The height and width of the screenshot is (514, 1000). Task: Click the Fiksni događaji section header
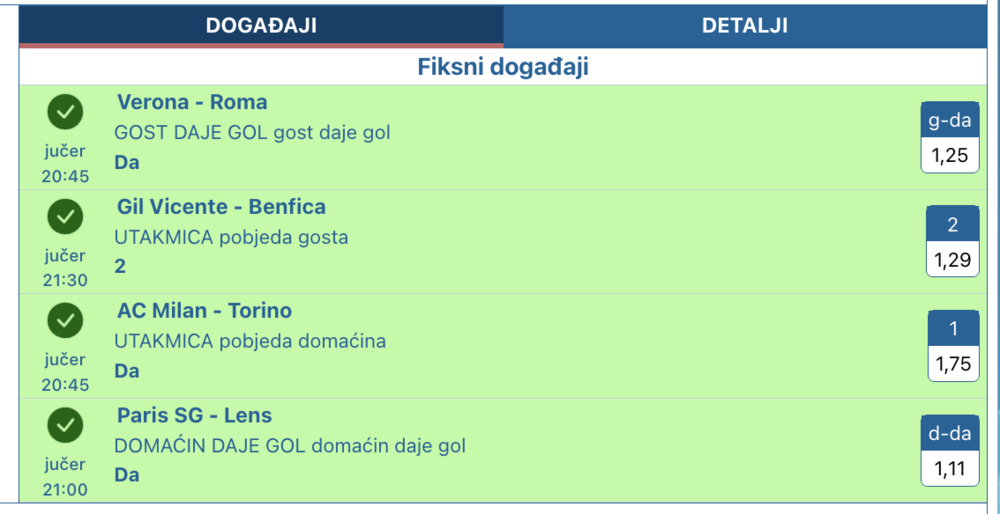(503, 67)
